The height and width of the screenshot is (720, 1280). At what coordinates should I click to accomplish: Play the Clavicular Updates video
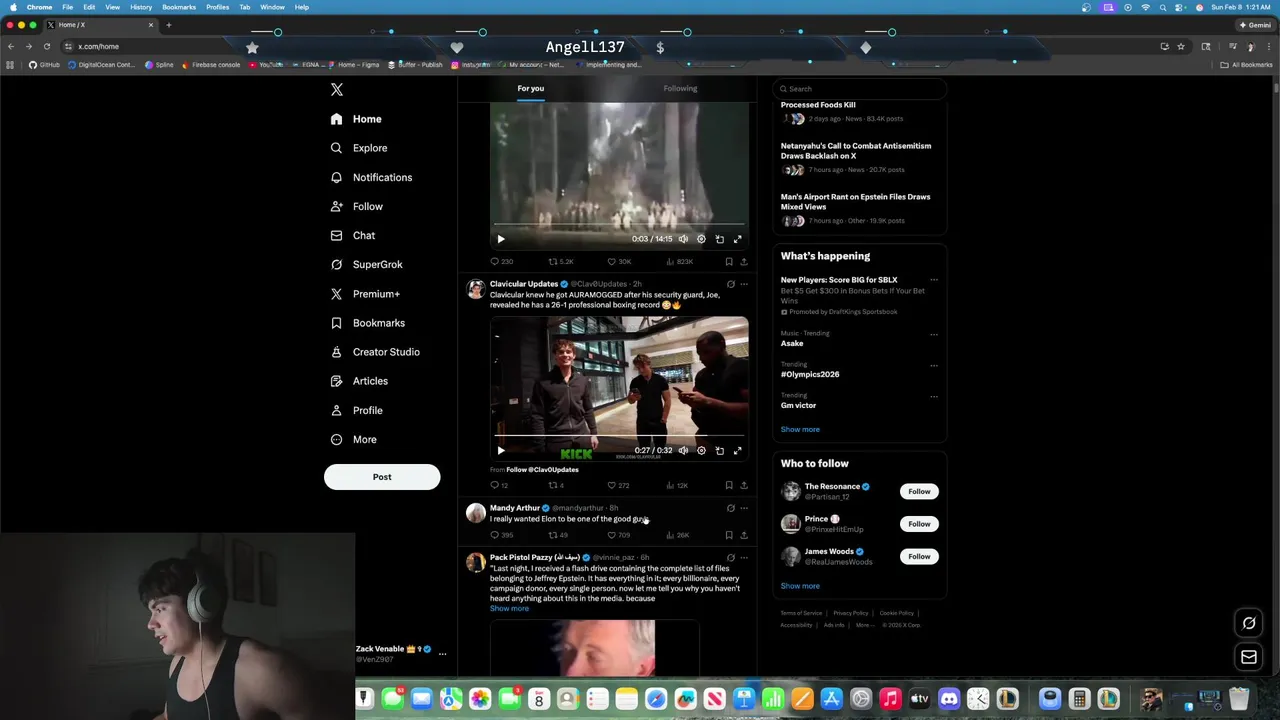[x=501, y=450]
